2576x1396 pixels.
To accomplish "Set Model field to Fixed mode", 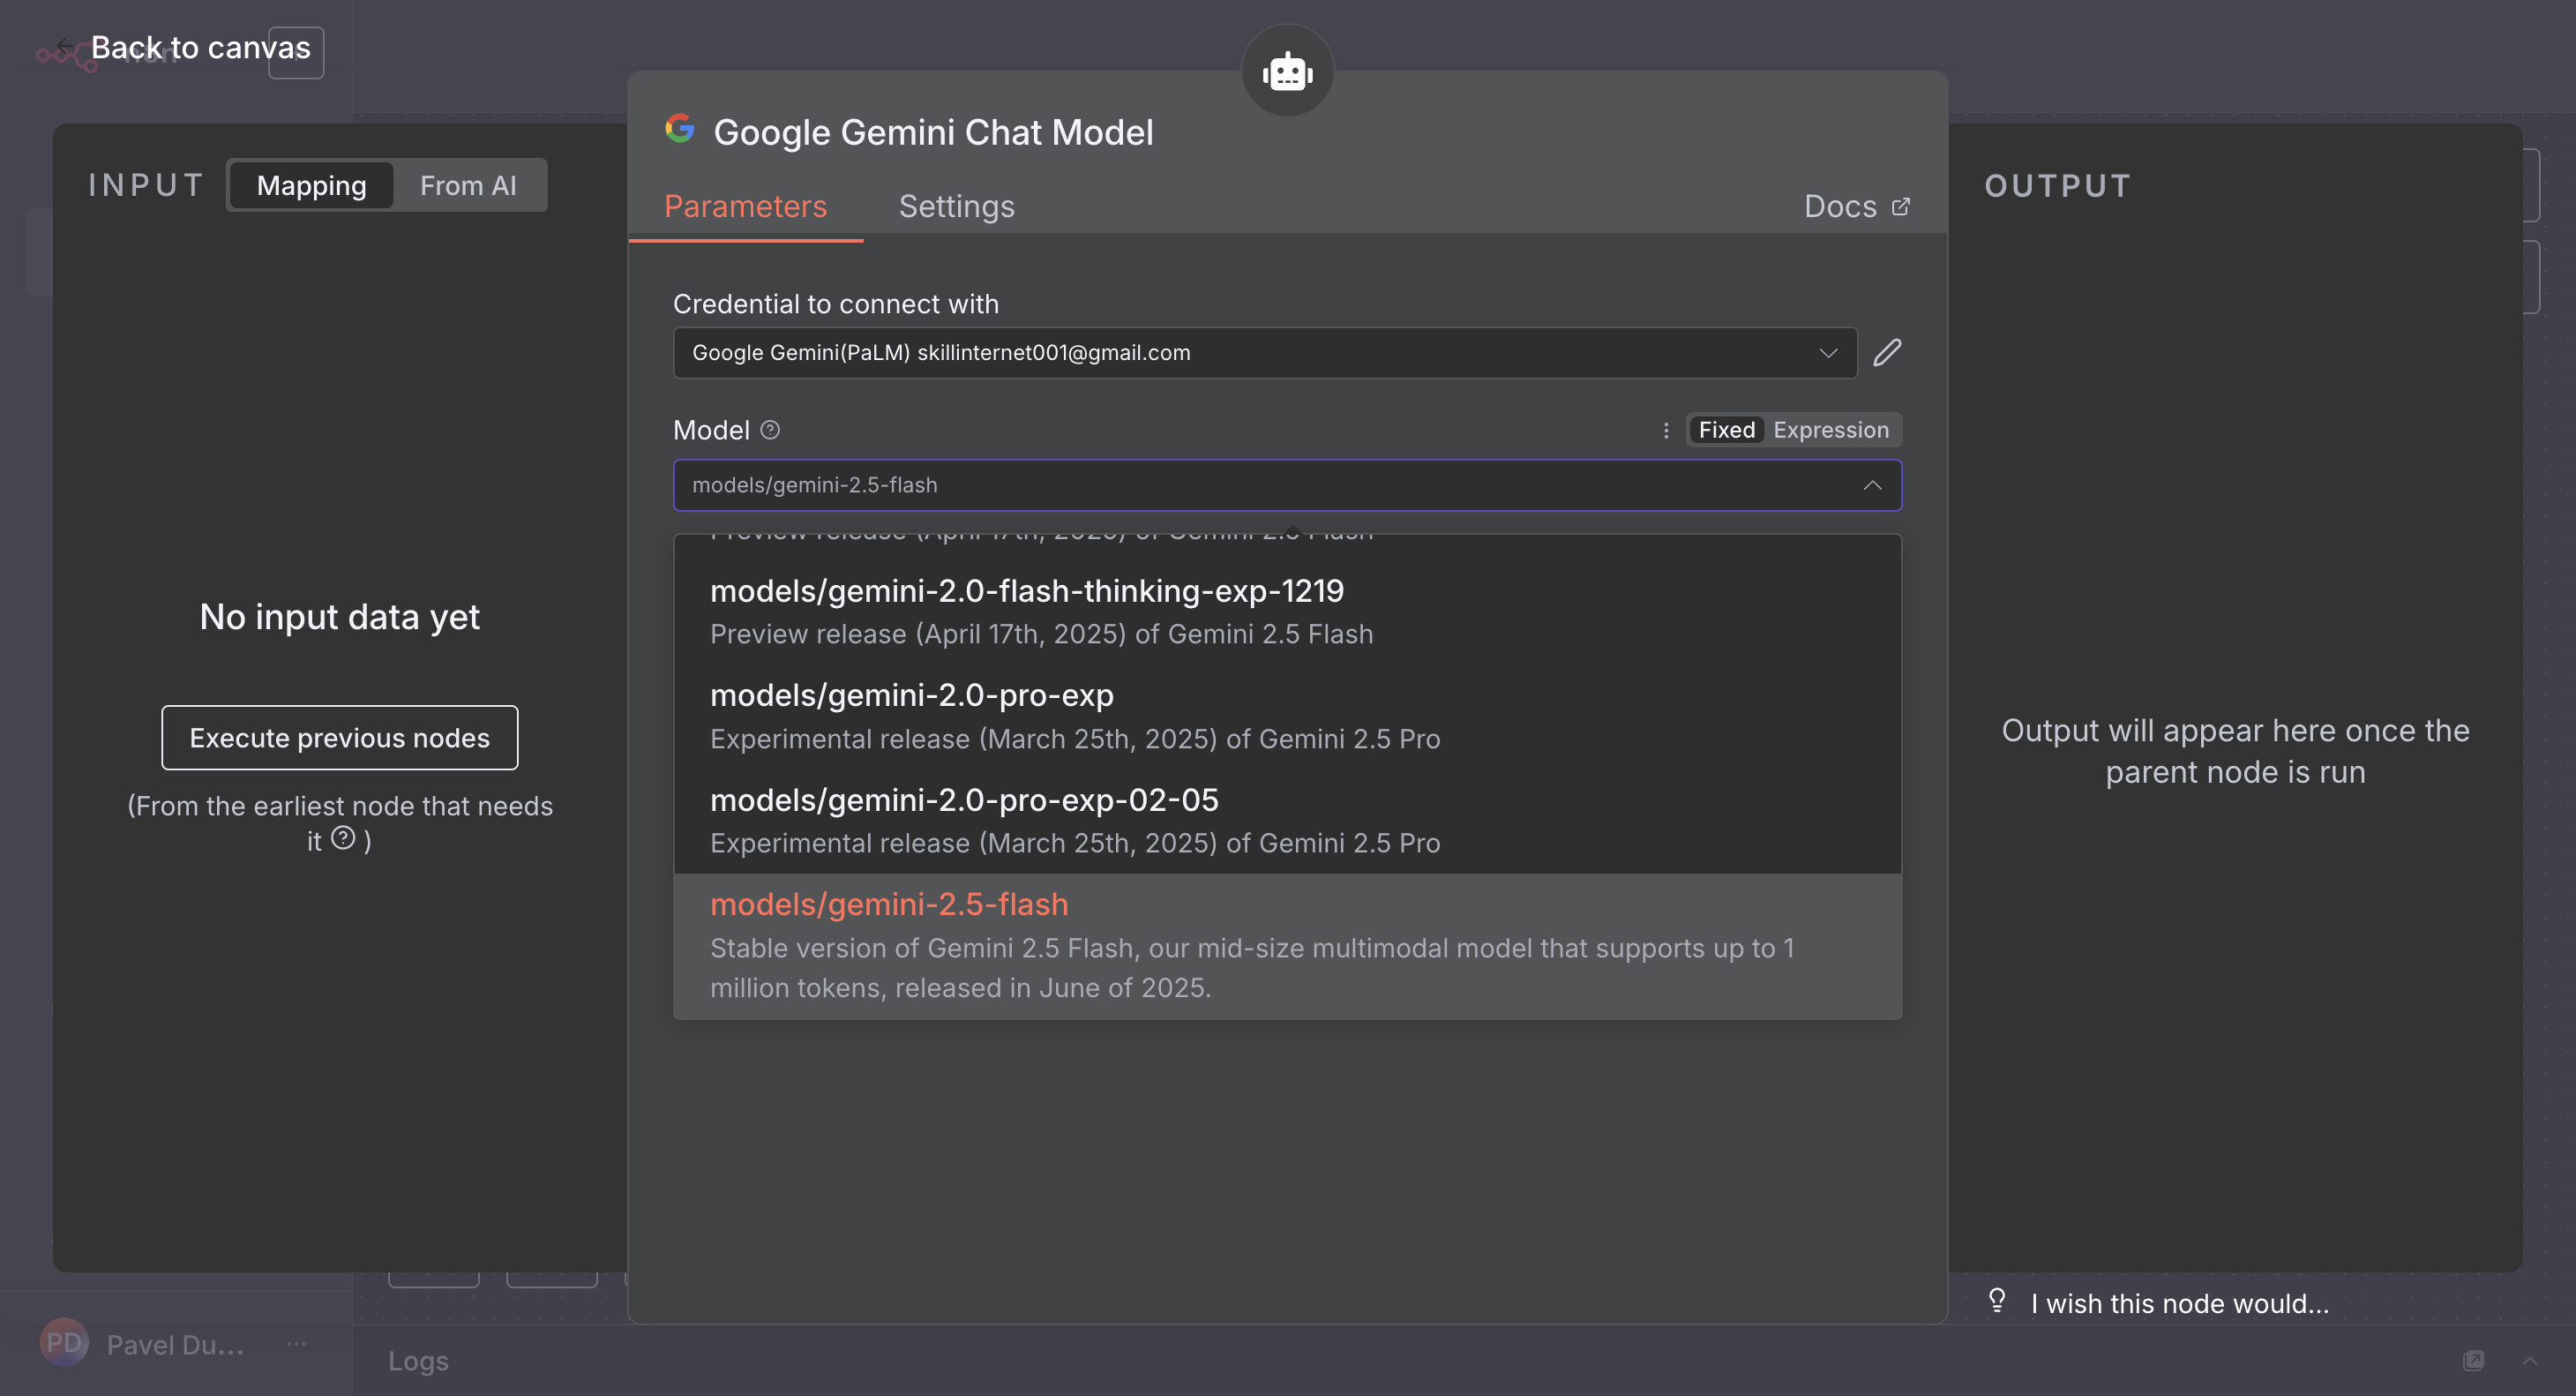I will click(1726, 430).
